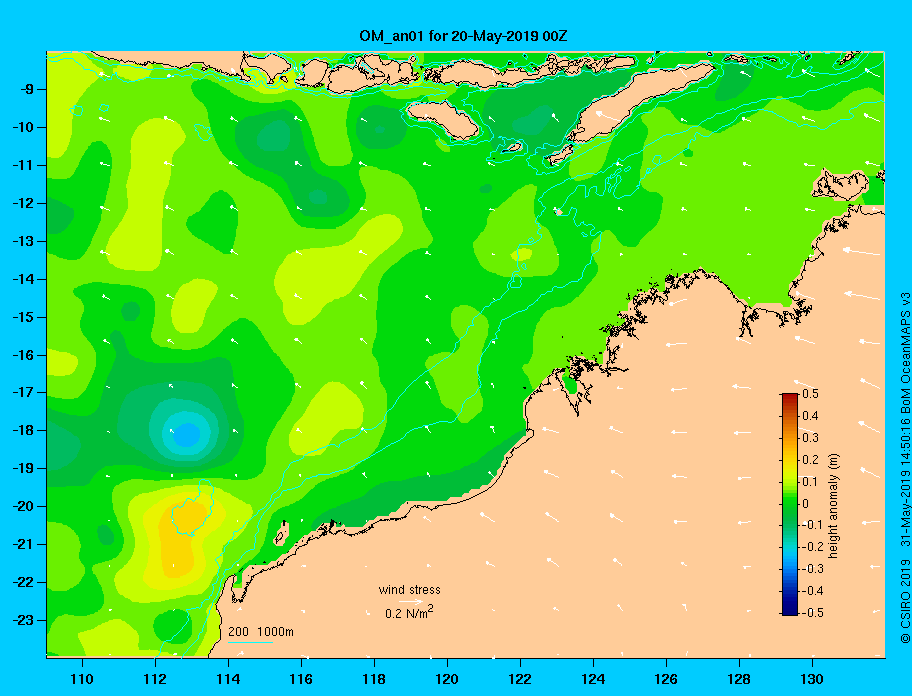Click the longitude label 126

point(666,679)
